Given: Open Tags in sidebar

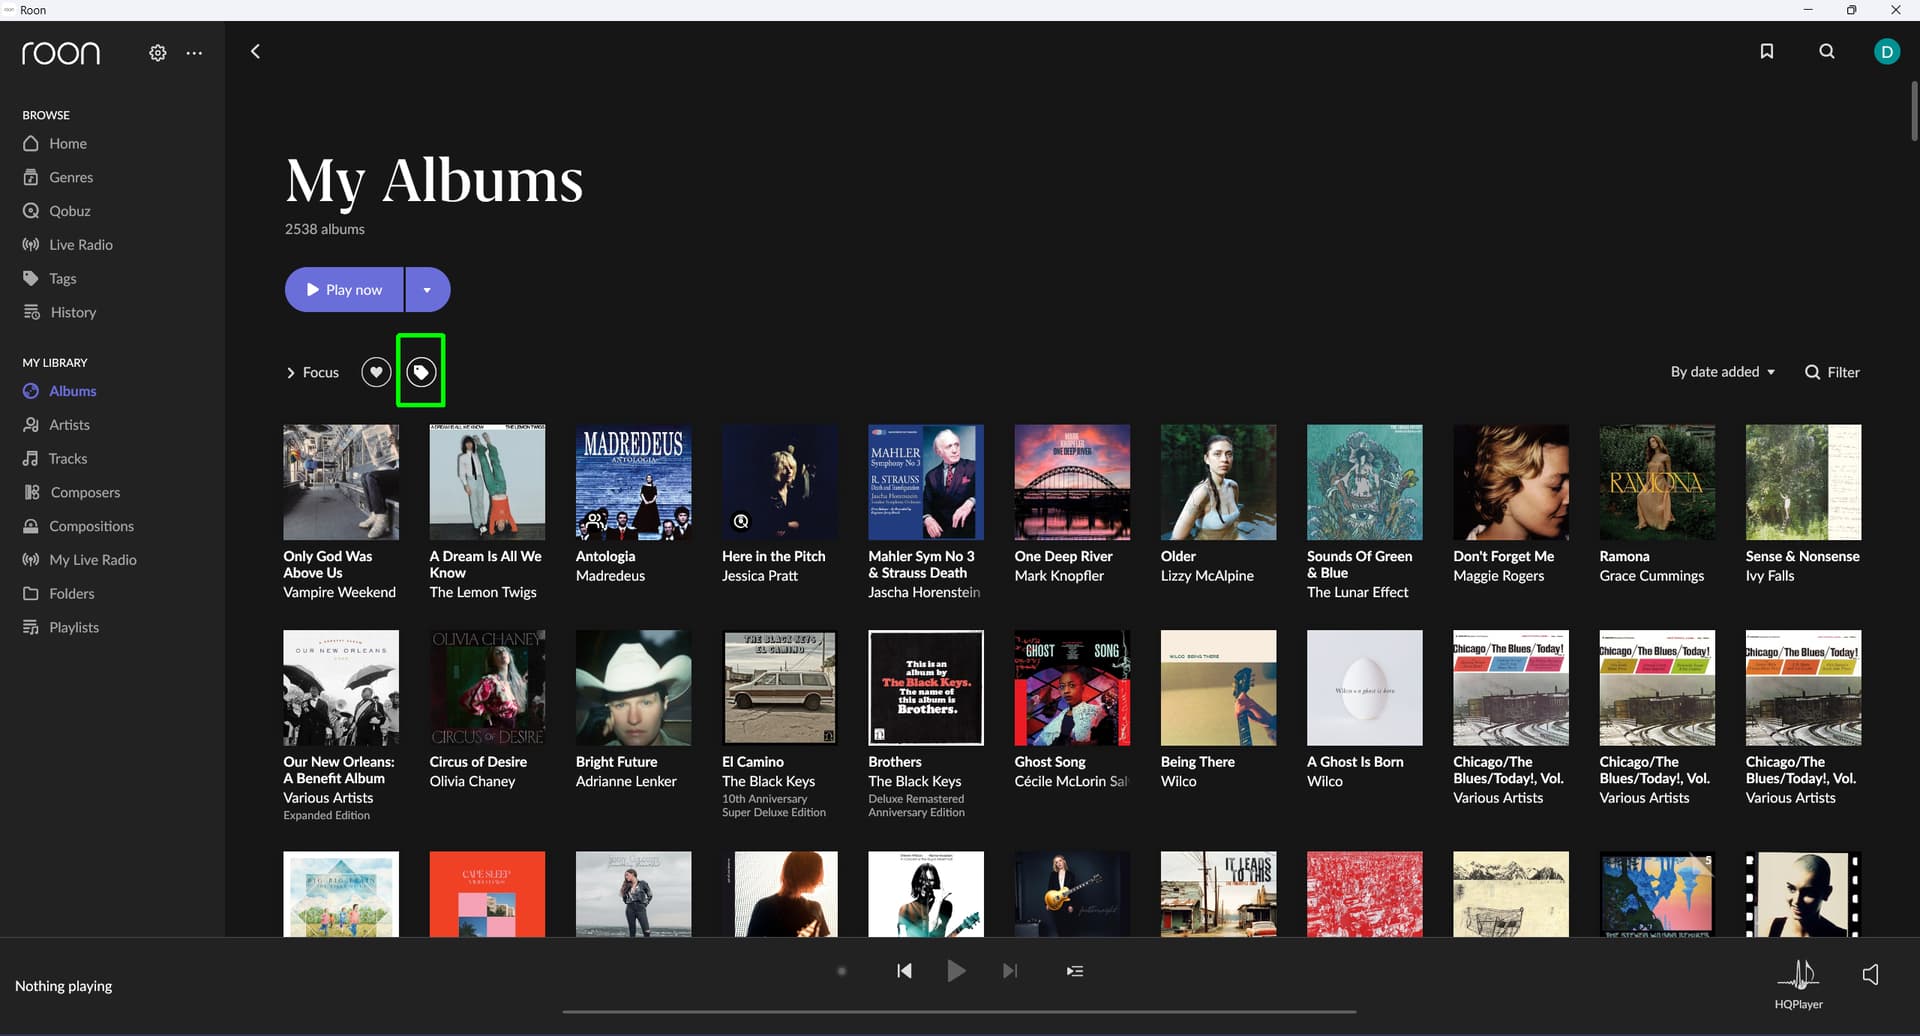Looking at the screenshot, I should pos(50,279).
